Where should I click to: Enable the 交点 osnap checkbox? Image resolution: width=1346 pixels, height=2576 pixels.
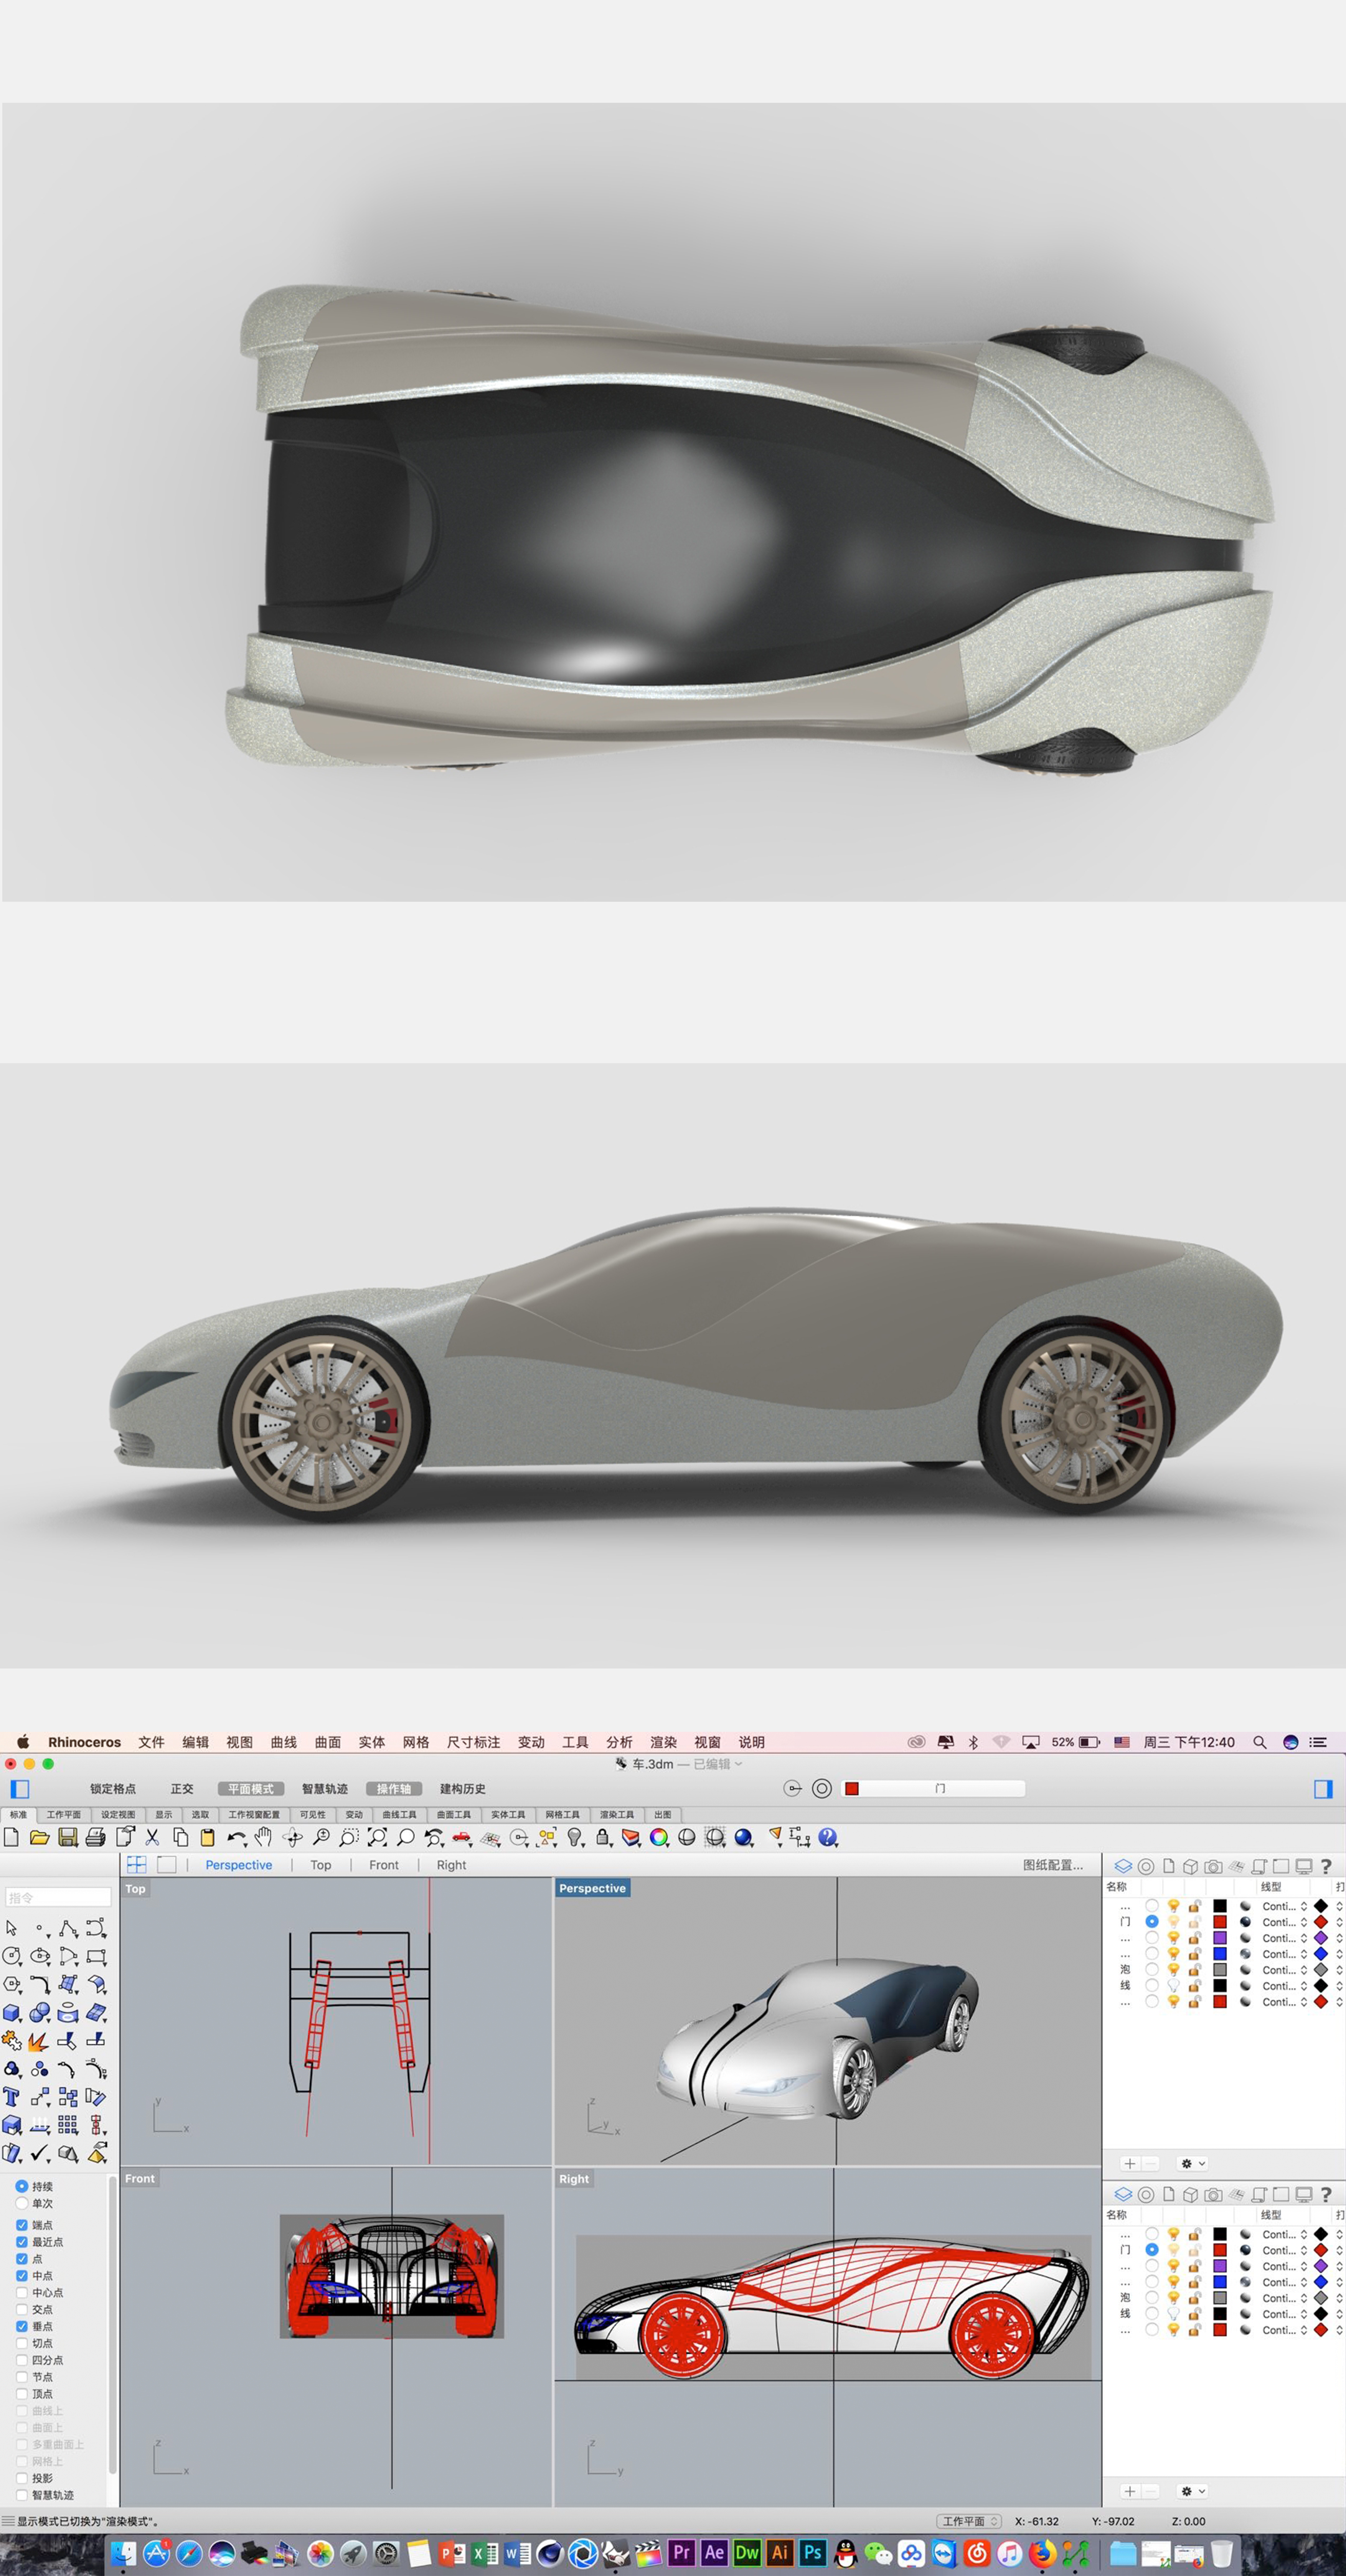22,2310
